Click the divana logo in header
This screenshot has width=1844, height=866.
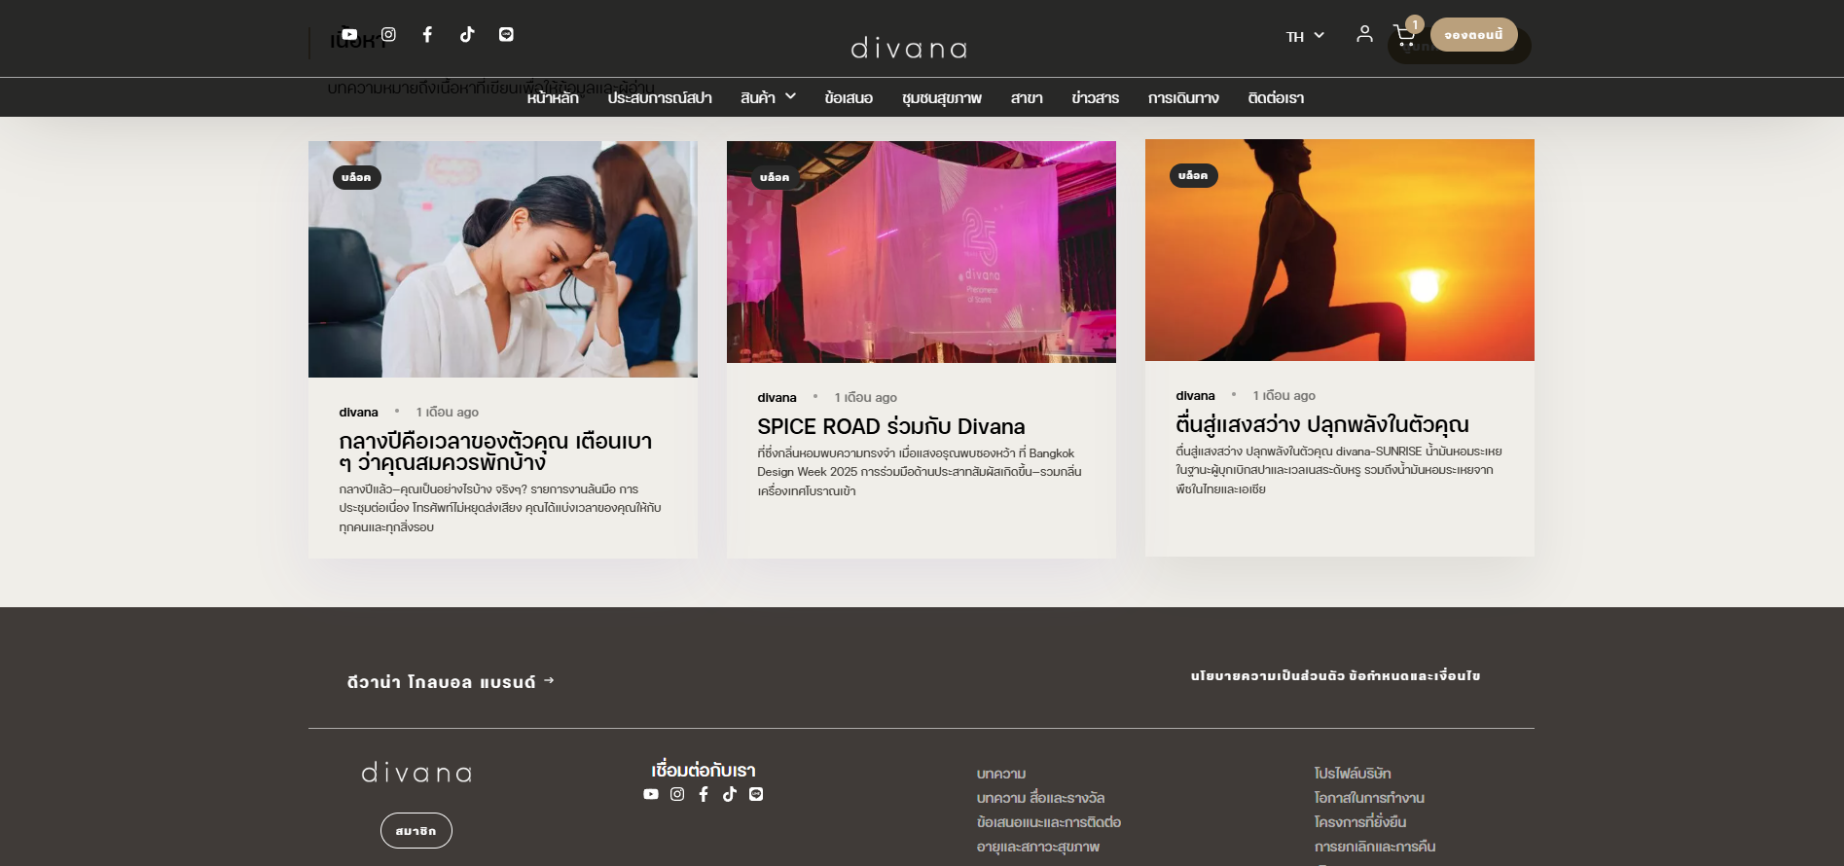[x=908, y=48]
